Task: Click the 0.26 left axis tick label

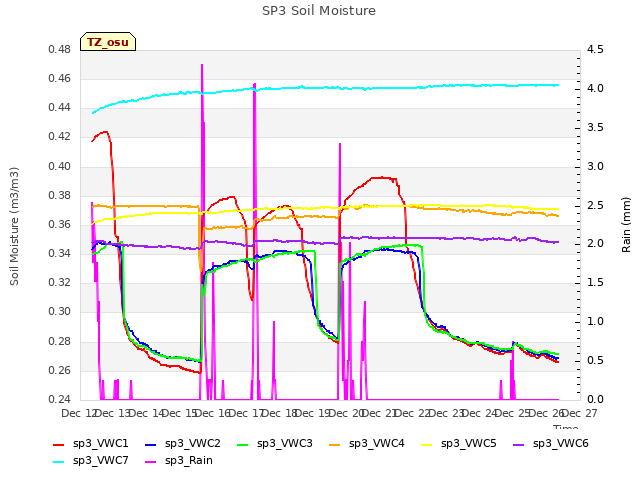Action: [x=60, y=370]
